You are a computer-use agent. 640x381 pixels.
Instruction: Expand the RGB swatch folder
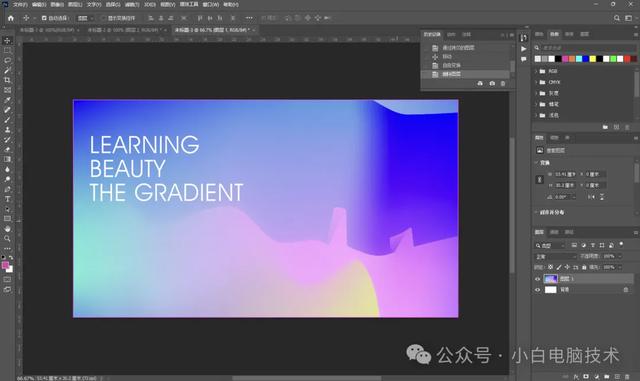[536, 71]
